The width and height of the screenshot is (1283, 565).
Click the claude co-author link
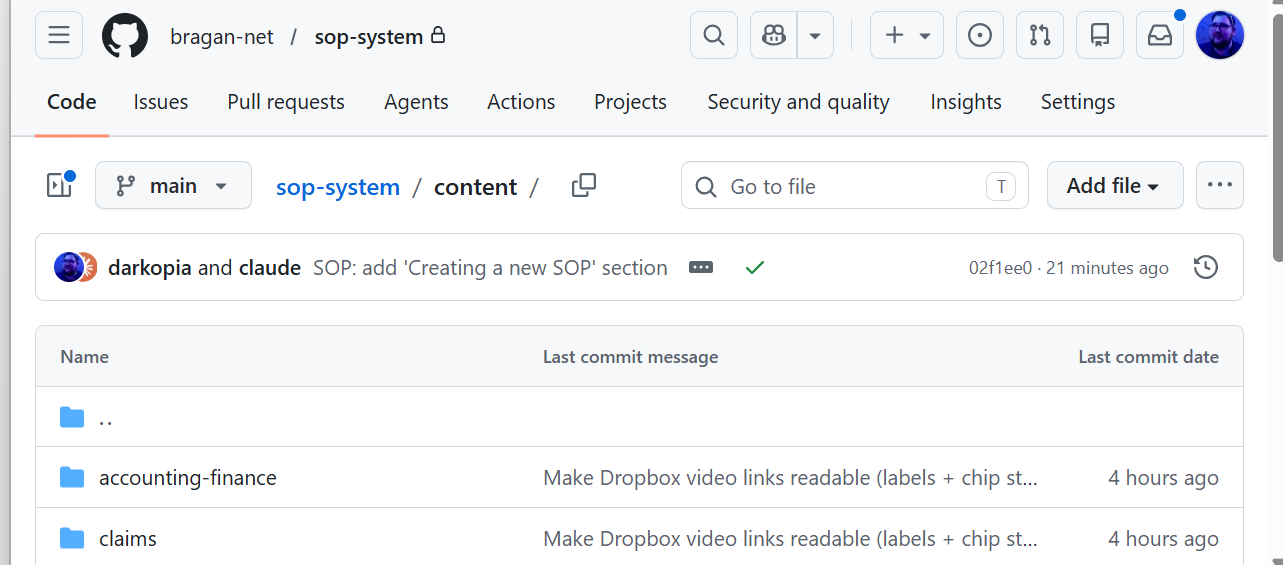pyautogui.click(x=270, y=268)
